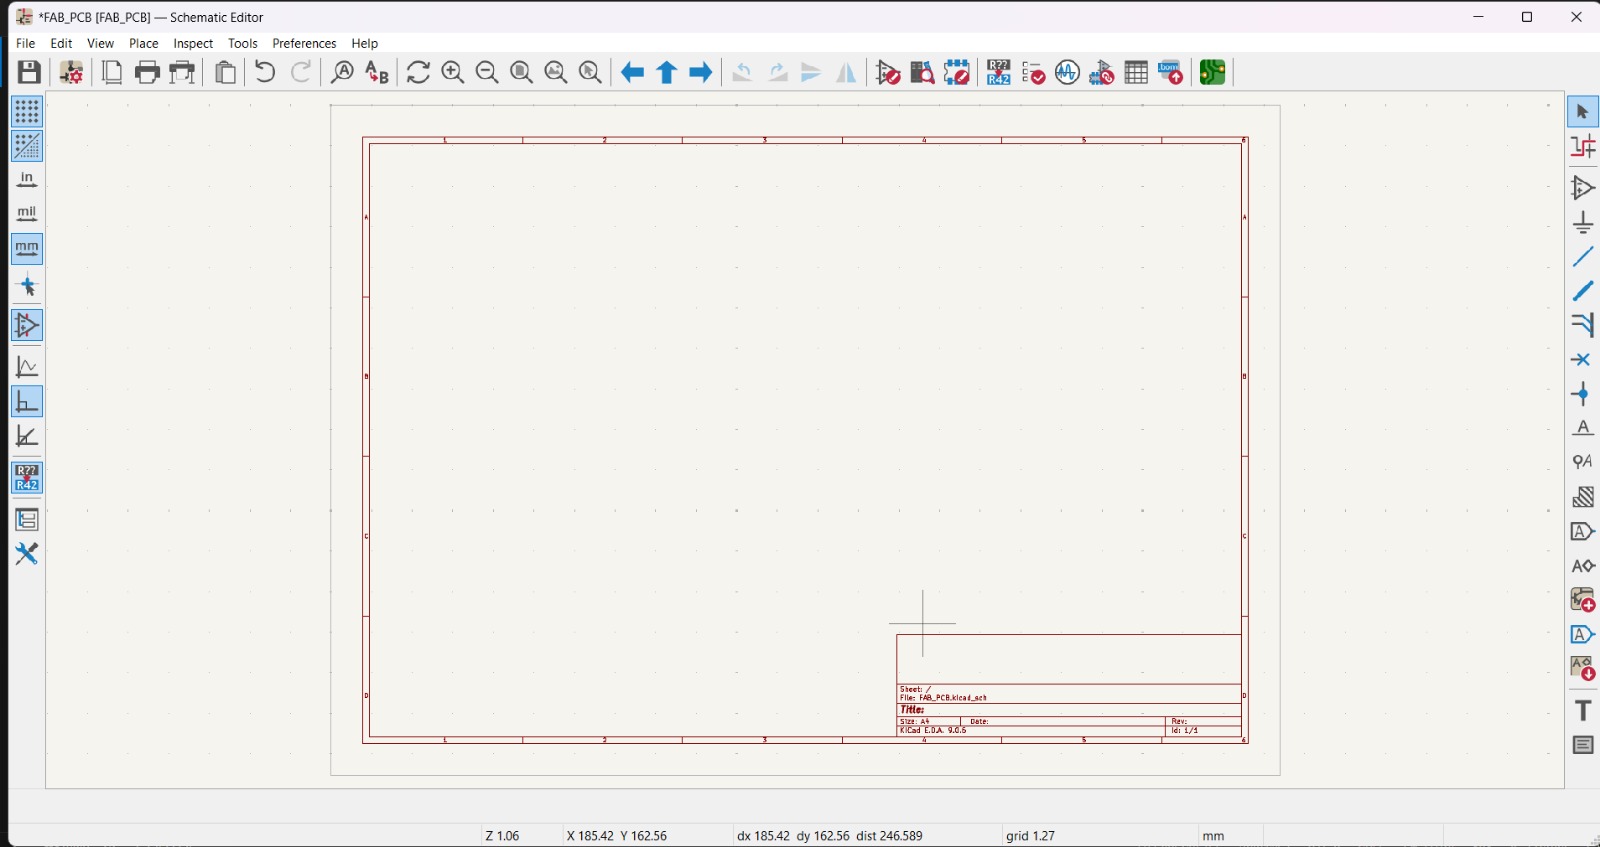Image resolution: width=1600 pixels, height=847 pixels.
Task: Refresh the schematic view
Action: pos(418,72)
